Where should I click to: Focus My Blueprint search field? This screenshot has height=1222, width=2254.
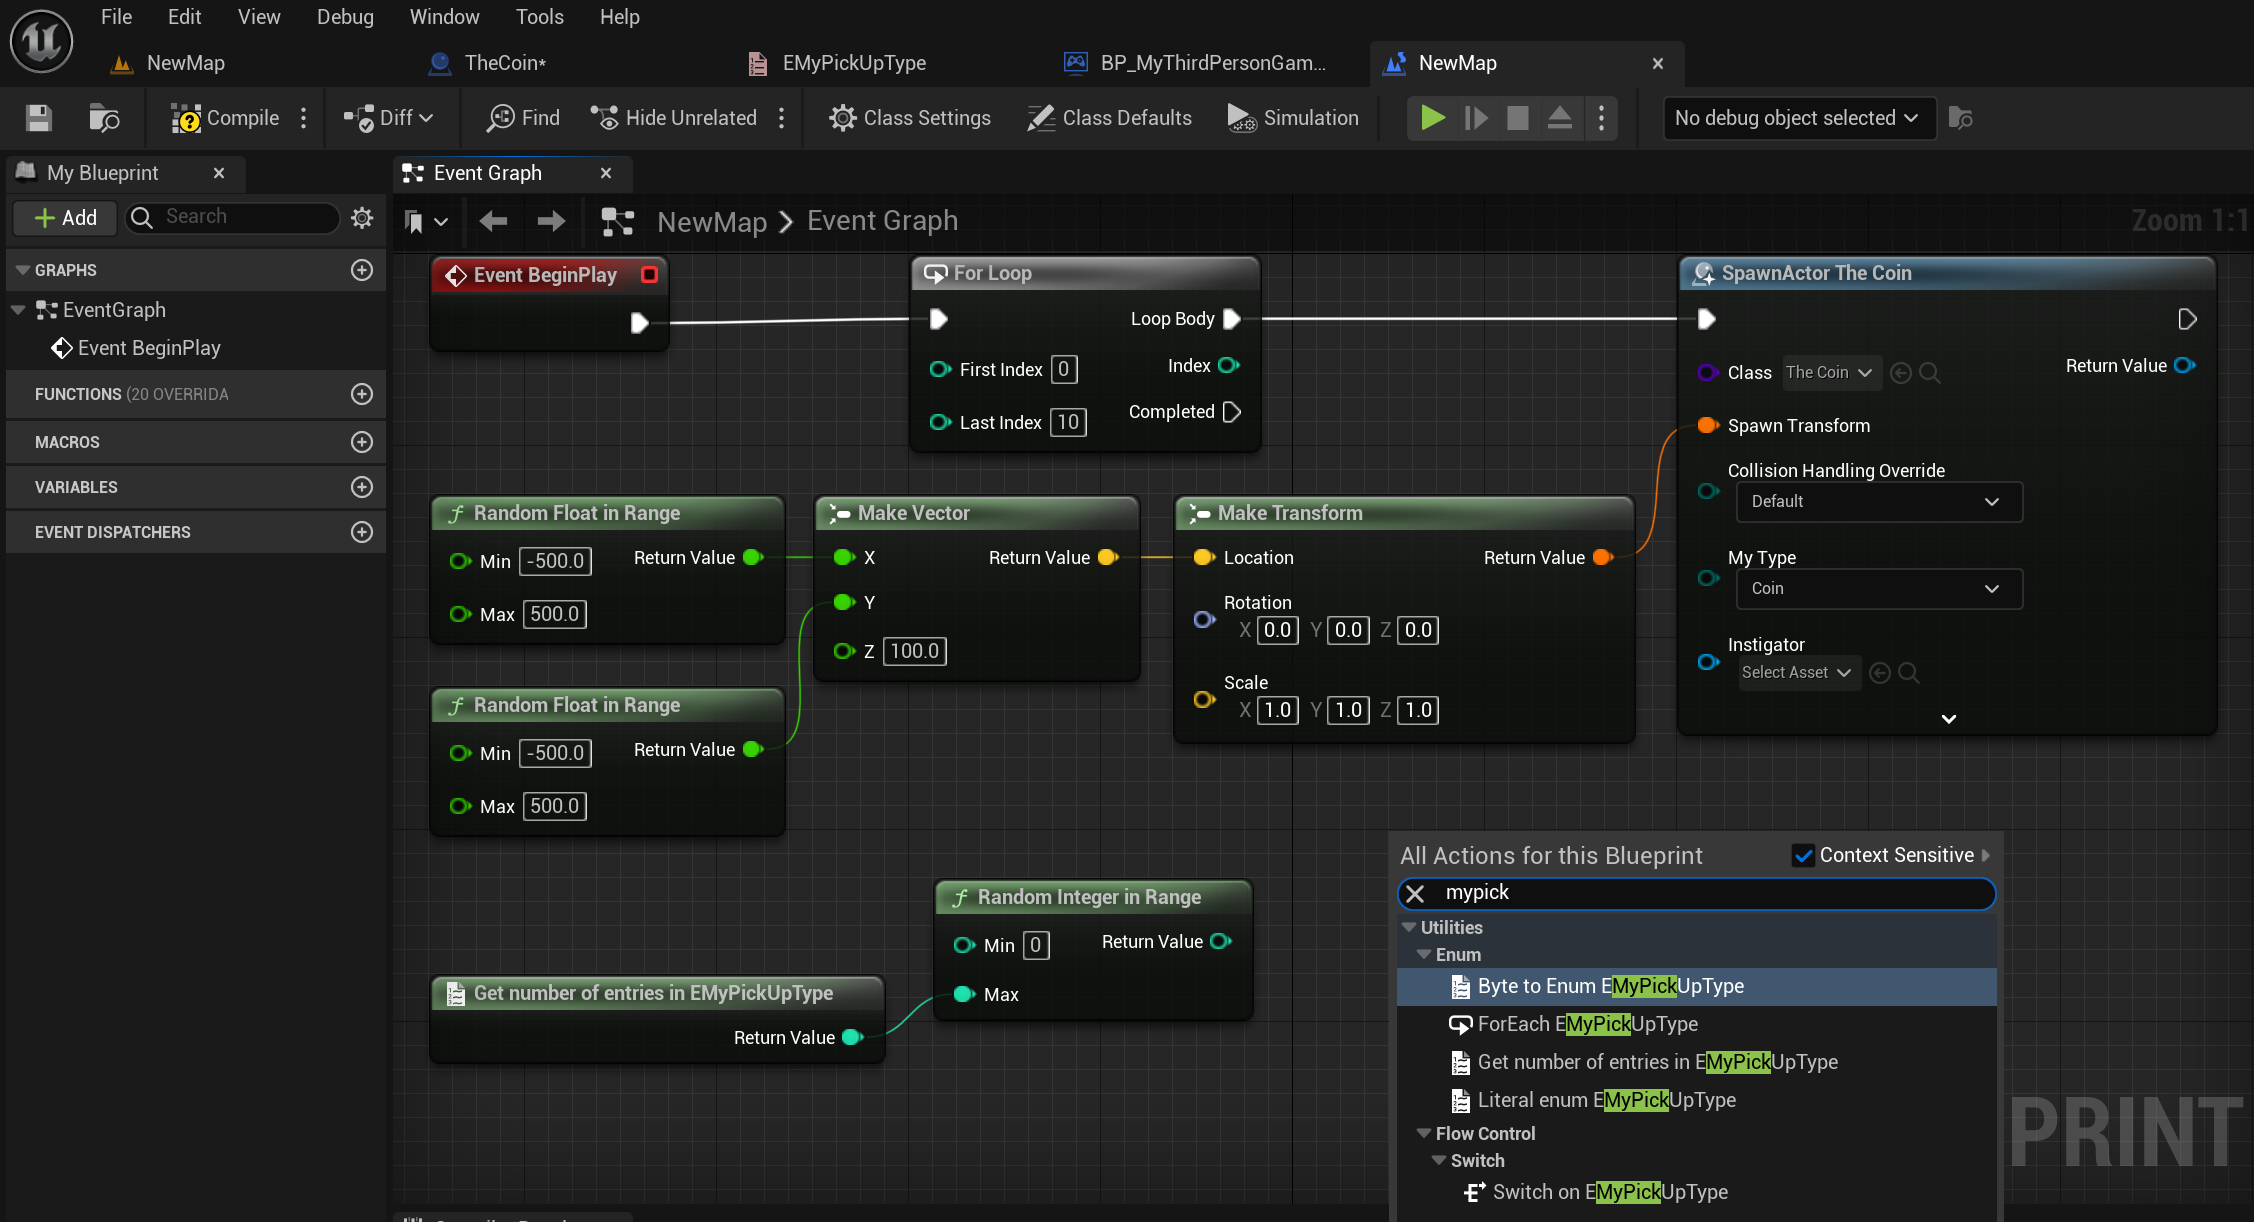[x=234, y=217]
